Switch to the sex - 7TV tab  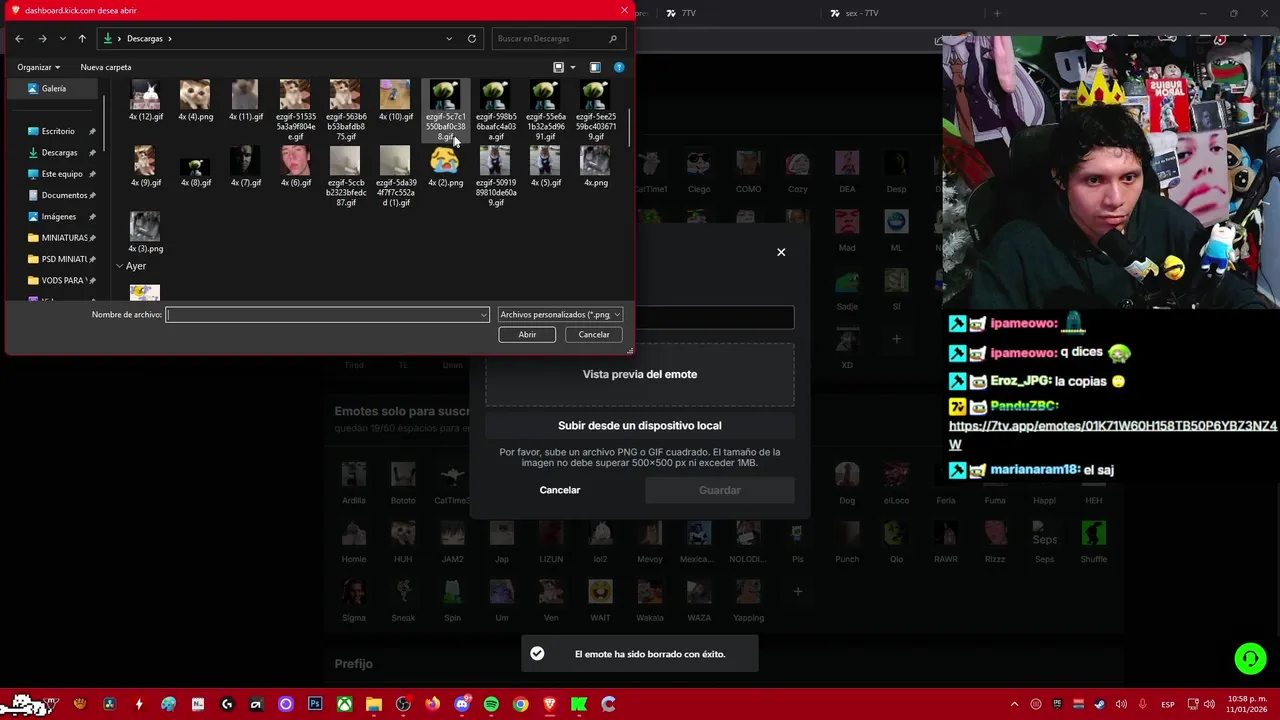(x=862, y=13)
